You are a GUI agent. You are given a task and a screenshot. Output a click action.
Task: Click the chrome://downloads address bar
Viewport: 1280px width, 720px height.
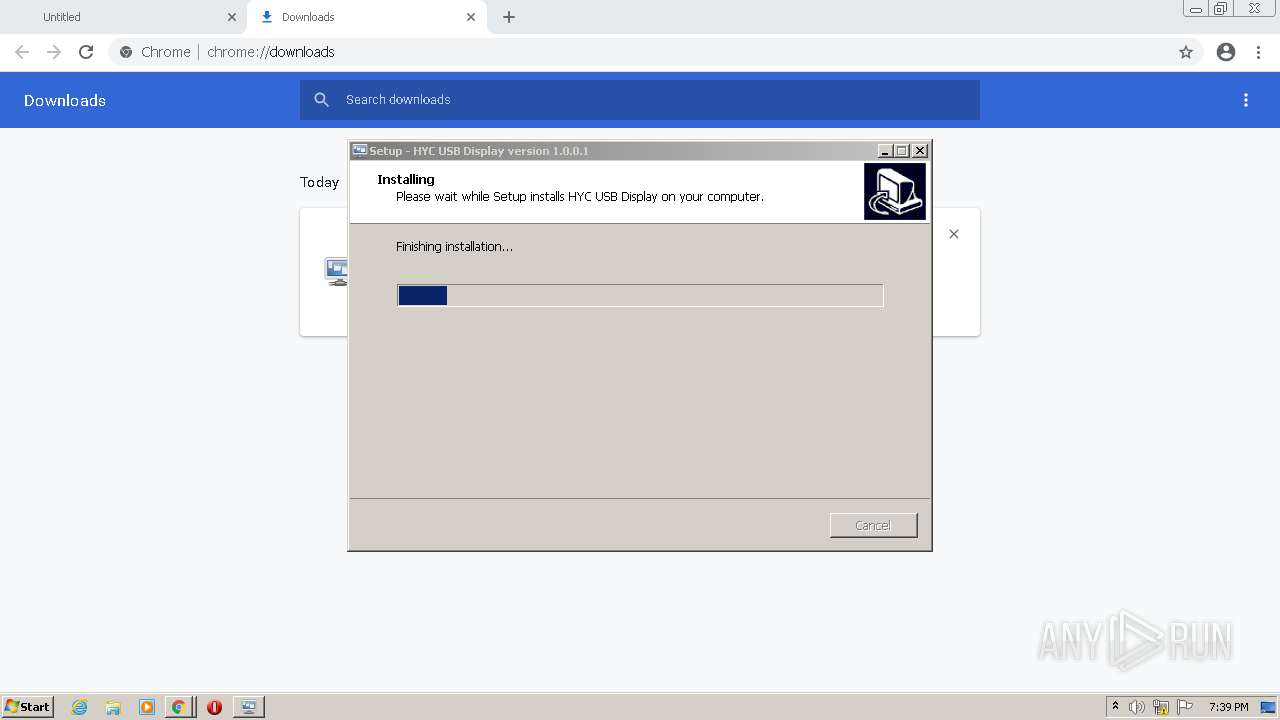click(x=655, y=52)
